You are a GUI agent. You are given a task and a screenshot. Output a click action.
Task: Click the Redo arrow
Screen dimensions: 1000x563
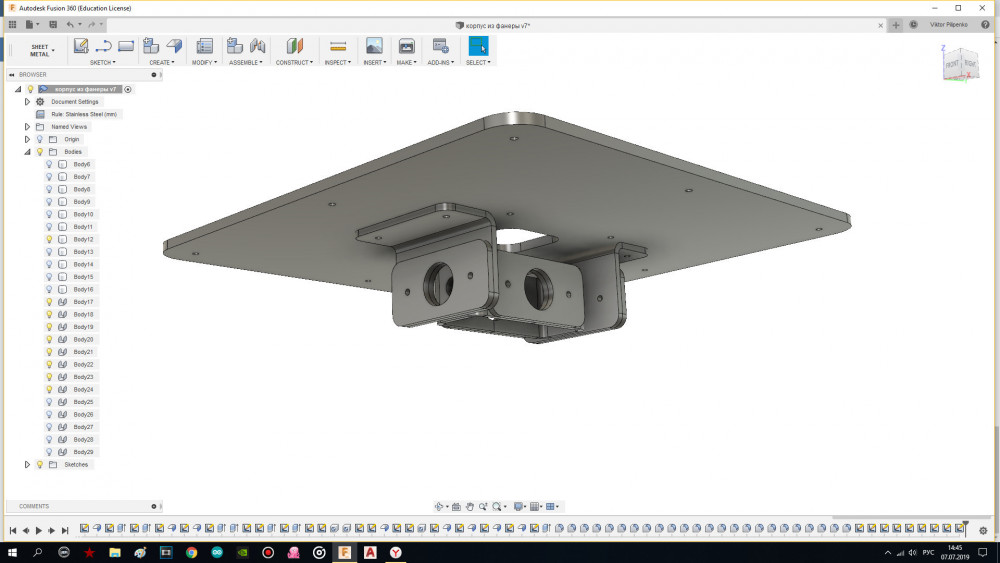(x=92, y=25)
